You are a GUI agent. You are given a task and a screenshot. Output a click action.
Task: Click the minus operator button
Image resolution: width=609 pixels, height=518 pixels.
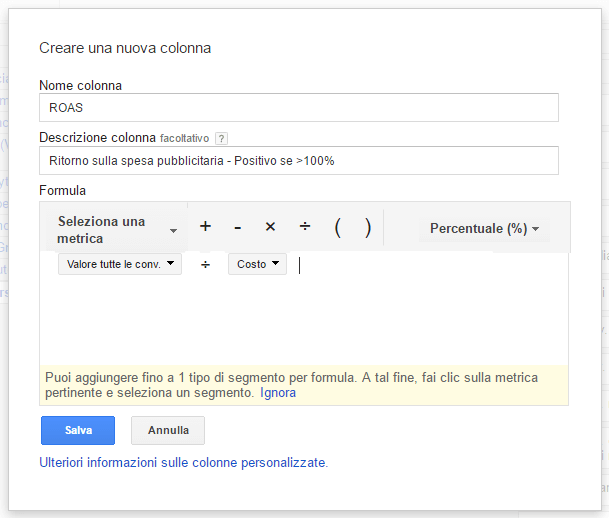[238, 227]
